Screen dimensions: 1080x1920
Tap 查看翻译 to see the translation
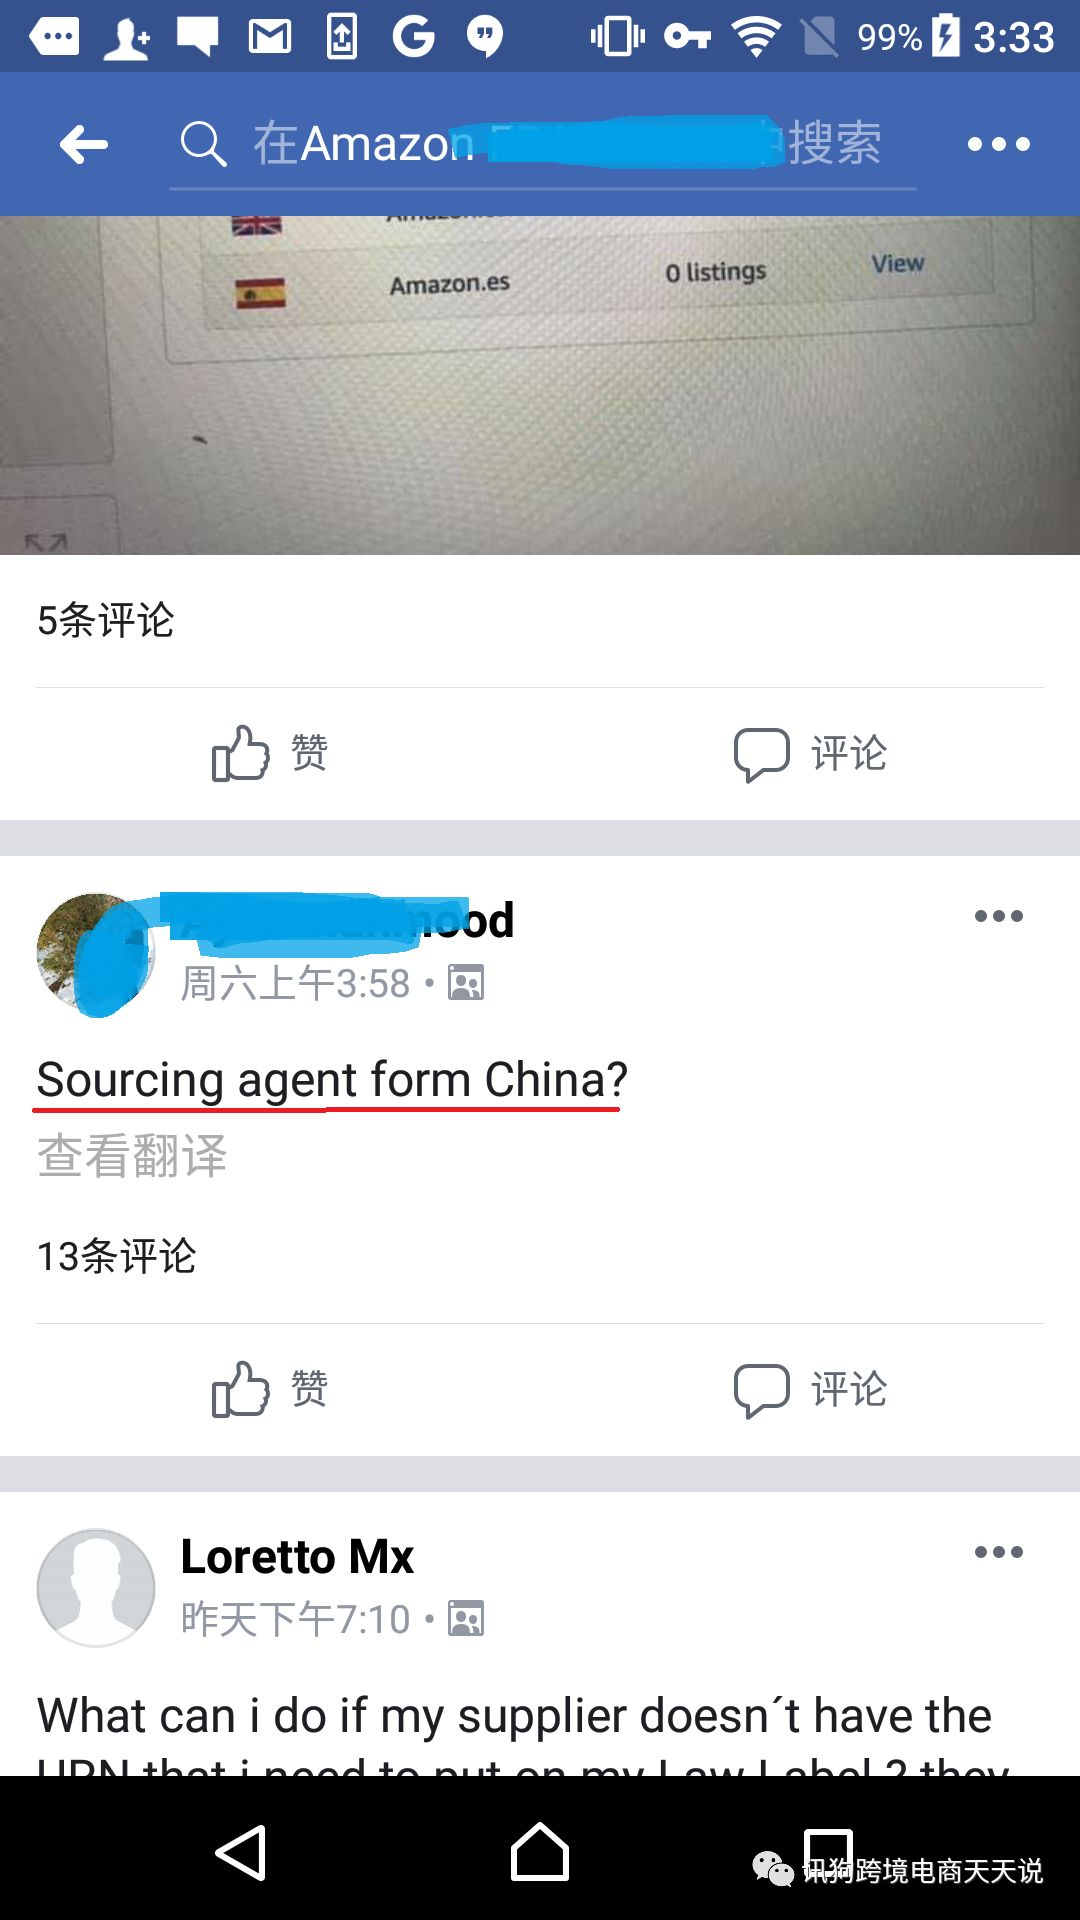pyautogui.click(x=132, y=1156)
